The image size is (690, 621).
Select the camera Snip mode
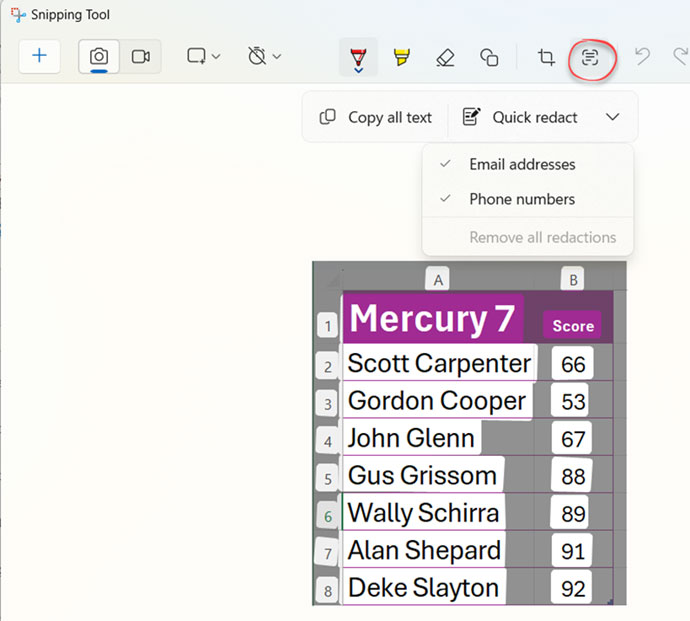click(99, 57)
